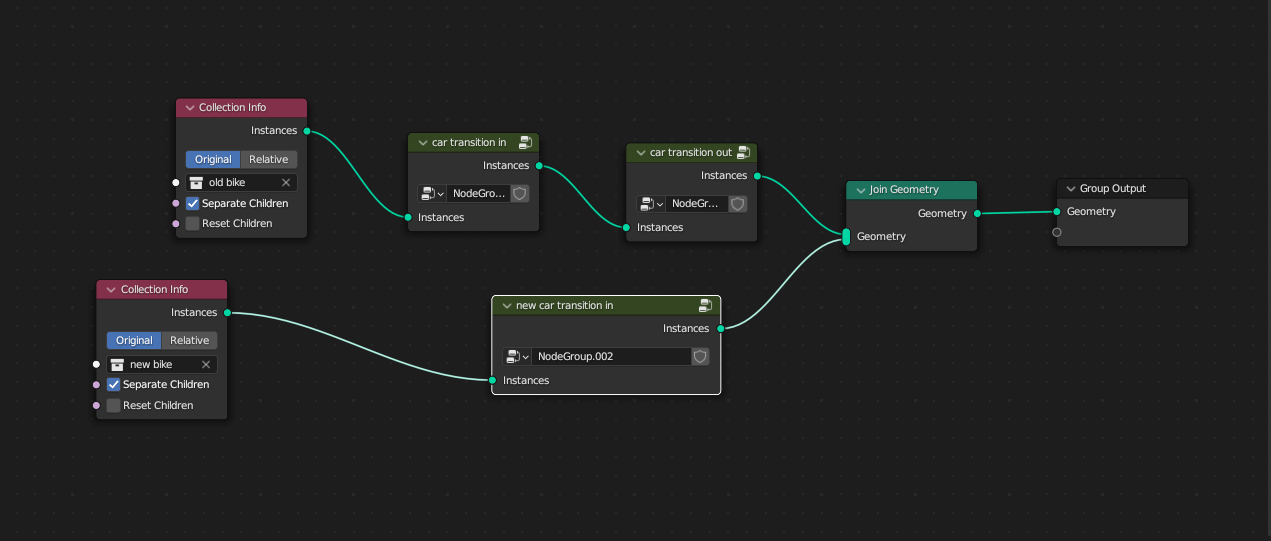Click the NodeGroup.002 name field
This screenshot has width=1271, height=541.
pos(611,356)
